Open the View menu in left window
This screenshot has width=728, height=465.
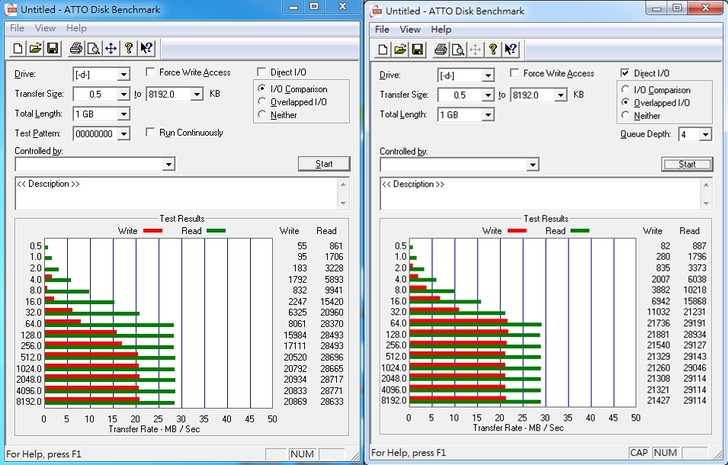[45, 29]
